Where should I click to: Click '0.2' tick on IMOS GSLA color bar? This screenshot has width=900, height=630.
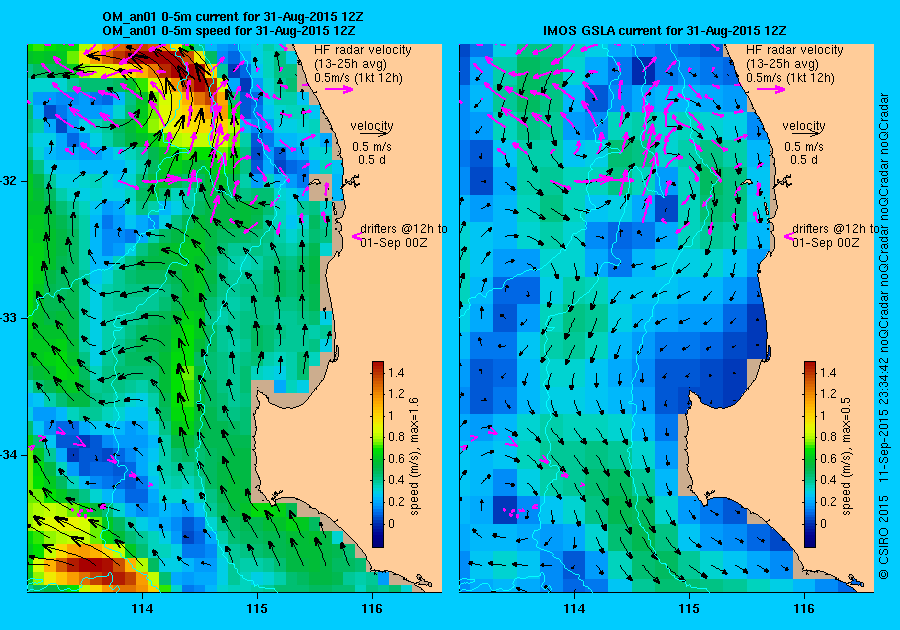(x=828, y=501)
